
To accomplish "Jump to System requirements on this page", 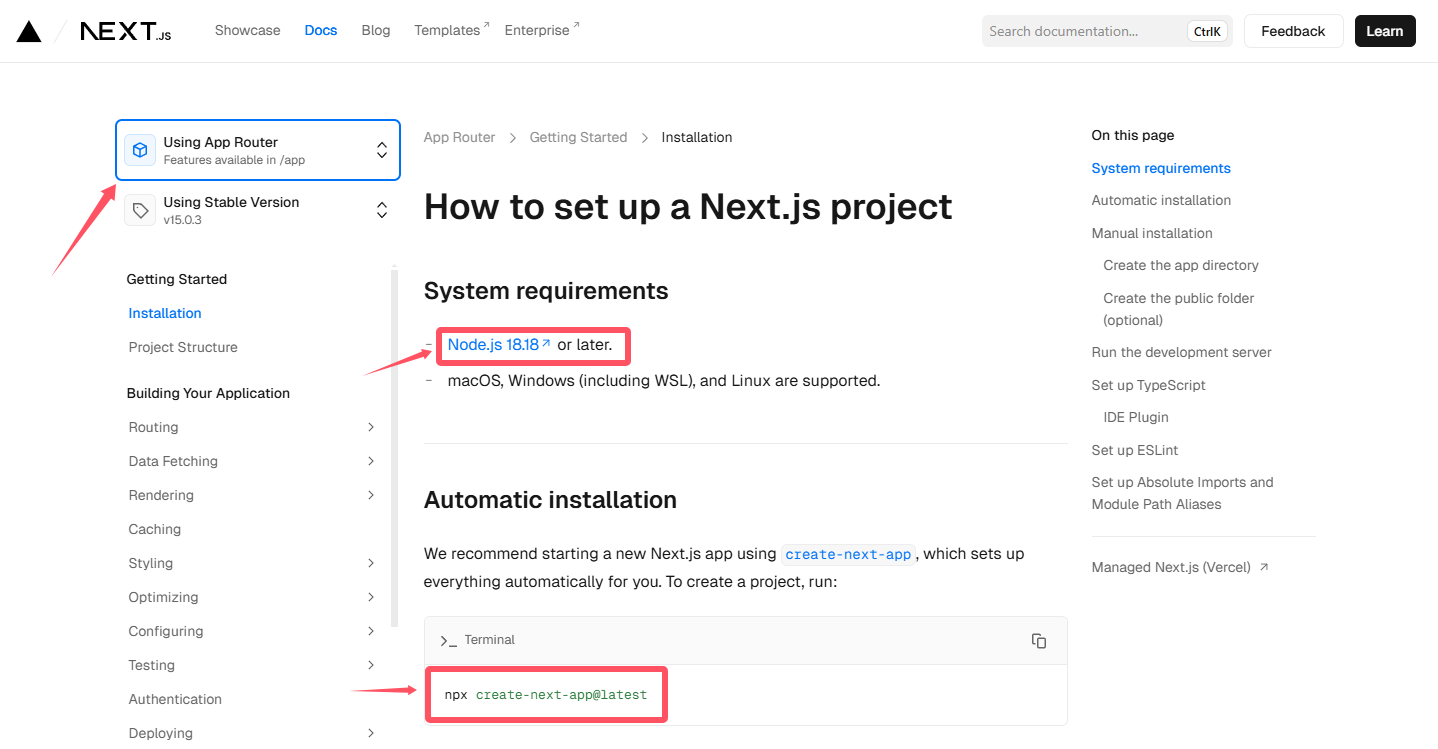I will coord(1161,168).
